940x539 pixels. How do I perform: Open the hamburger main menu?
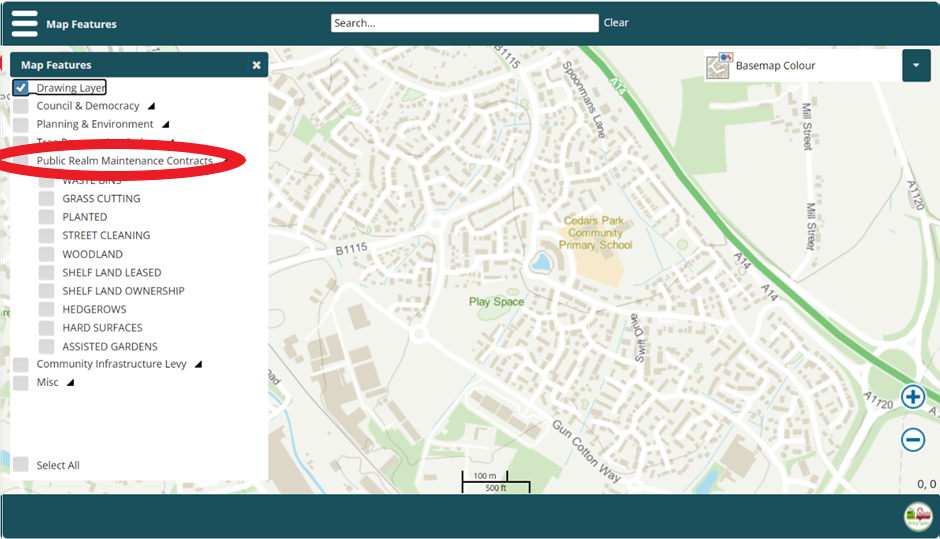pos(24,23)
